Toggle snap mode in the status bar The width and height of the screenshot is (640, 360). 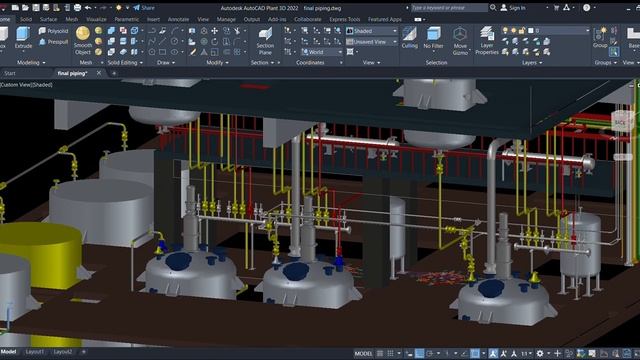click(x=391, y=353)
